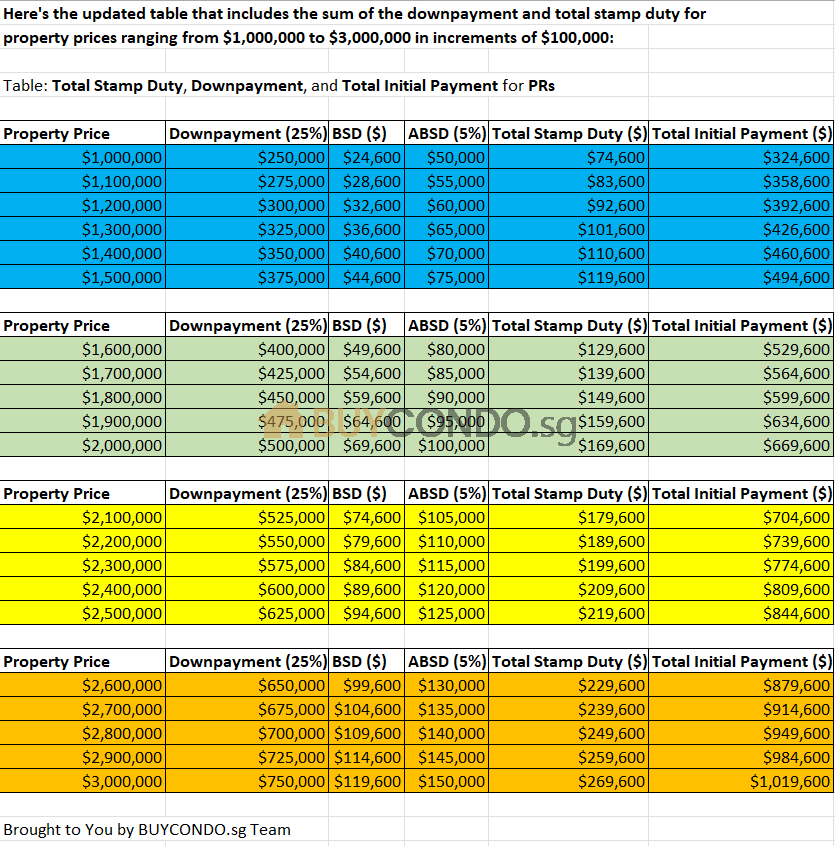Select the BSD cell showing $28,600
Viewport: 835px width, 846px height.
(x=367, y=181)
